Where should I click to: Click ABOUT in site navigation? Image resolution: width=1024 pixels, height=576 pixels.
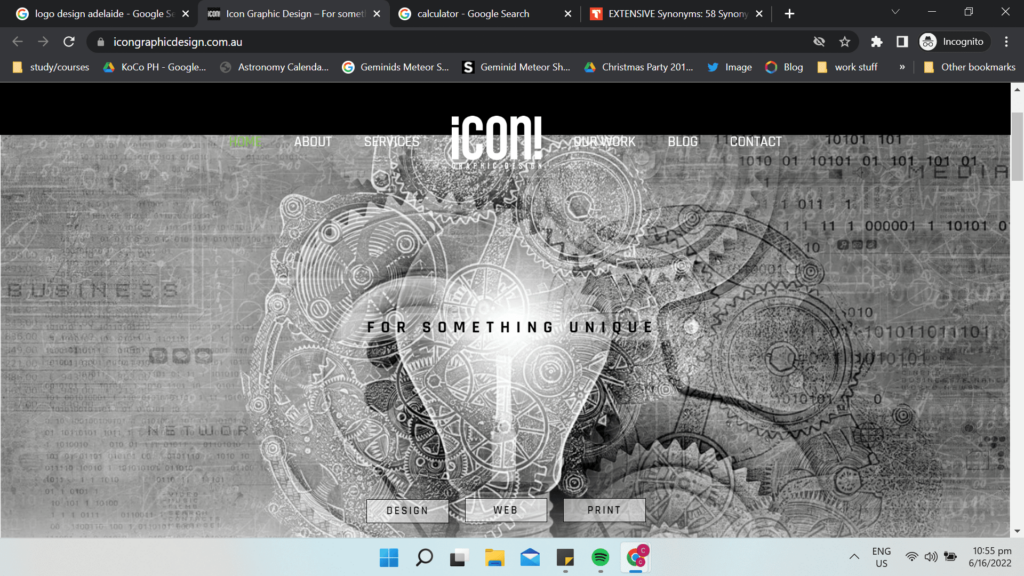(313, 142)
